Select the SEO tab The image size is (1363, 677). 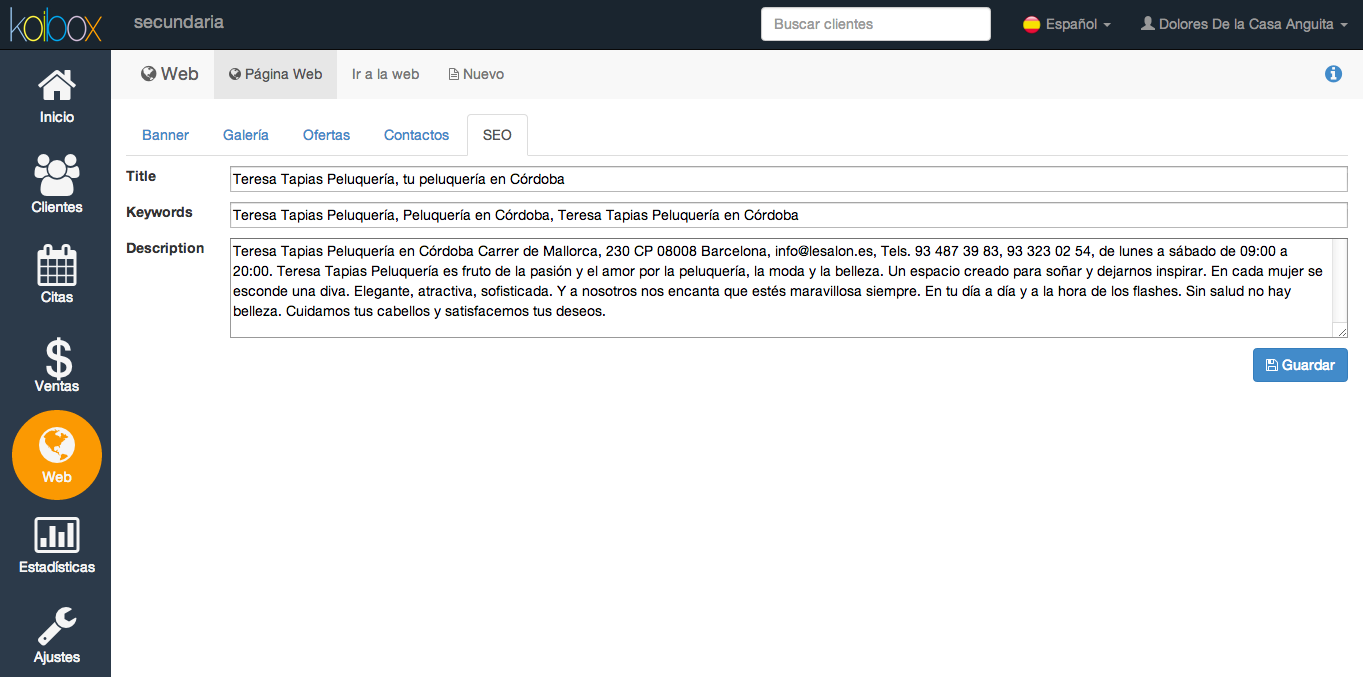click(x=497, y=135)
